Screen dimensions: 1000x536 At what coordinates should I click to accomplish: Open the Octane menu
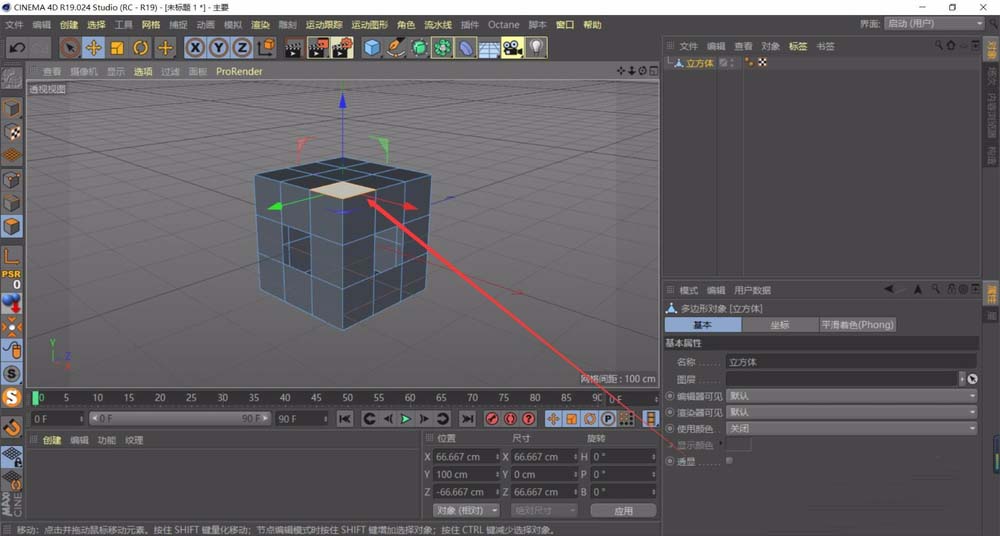(504, 24)
